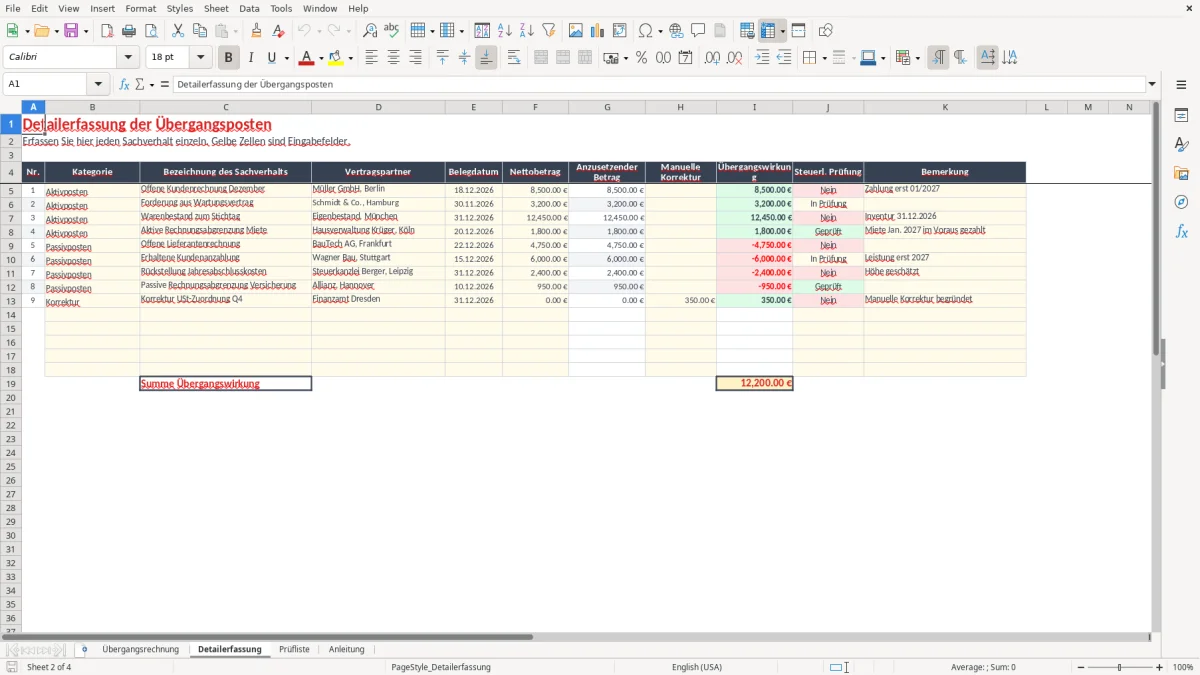Click the zoom out minus button
This screenshot has height=675, width=1200.
1081,667
